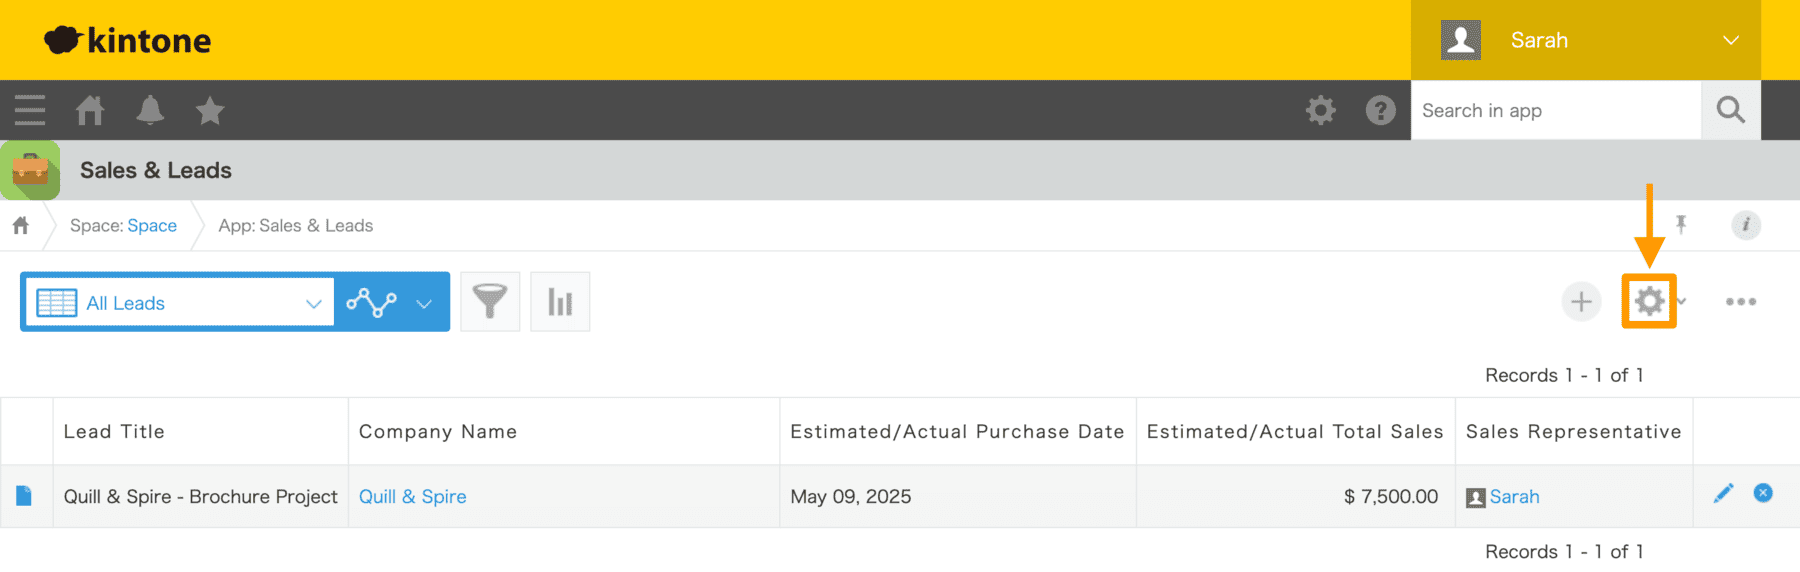Open the Space breadcrumb link

click(152, 226)
